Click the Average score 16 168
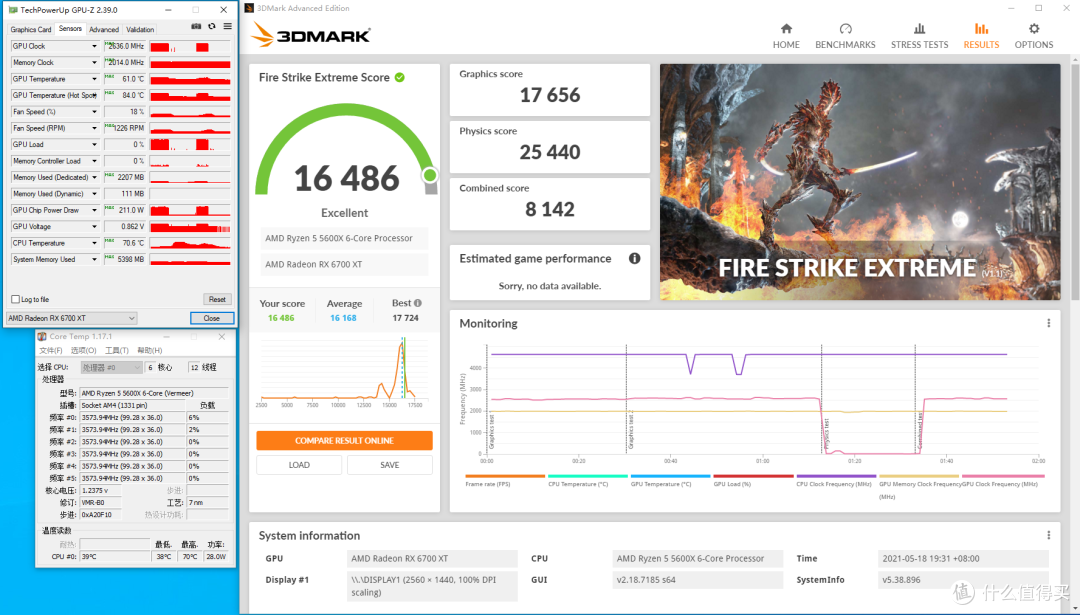 tap(343, 318)
